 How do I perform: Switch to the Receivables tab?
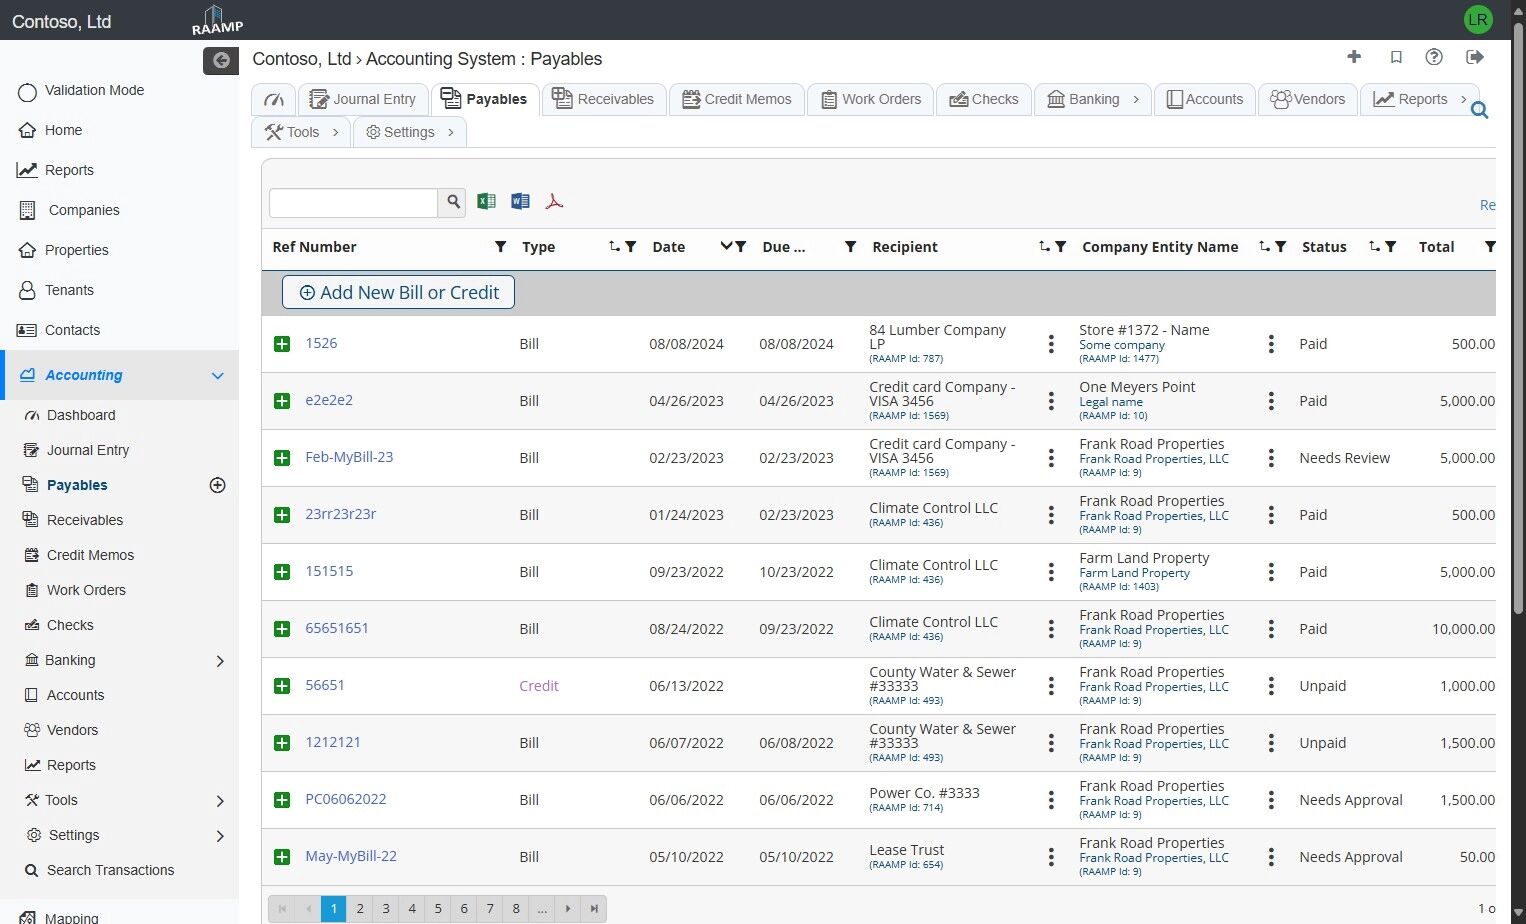click(x=603, y=99)
